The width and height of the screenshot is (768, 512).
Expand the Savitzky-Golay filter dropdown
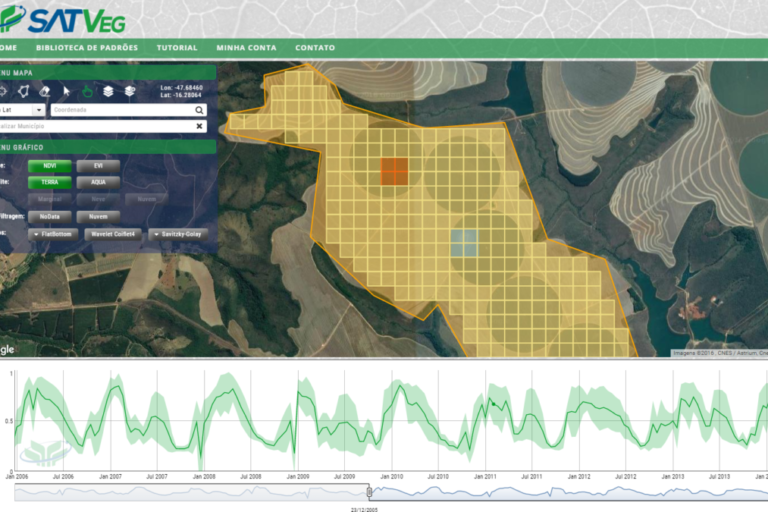(x=178, y=233)
